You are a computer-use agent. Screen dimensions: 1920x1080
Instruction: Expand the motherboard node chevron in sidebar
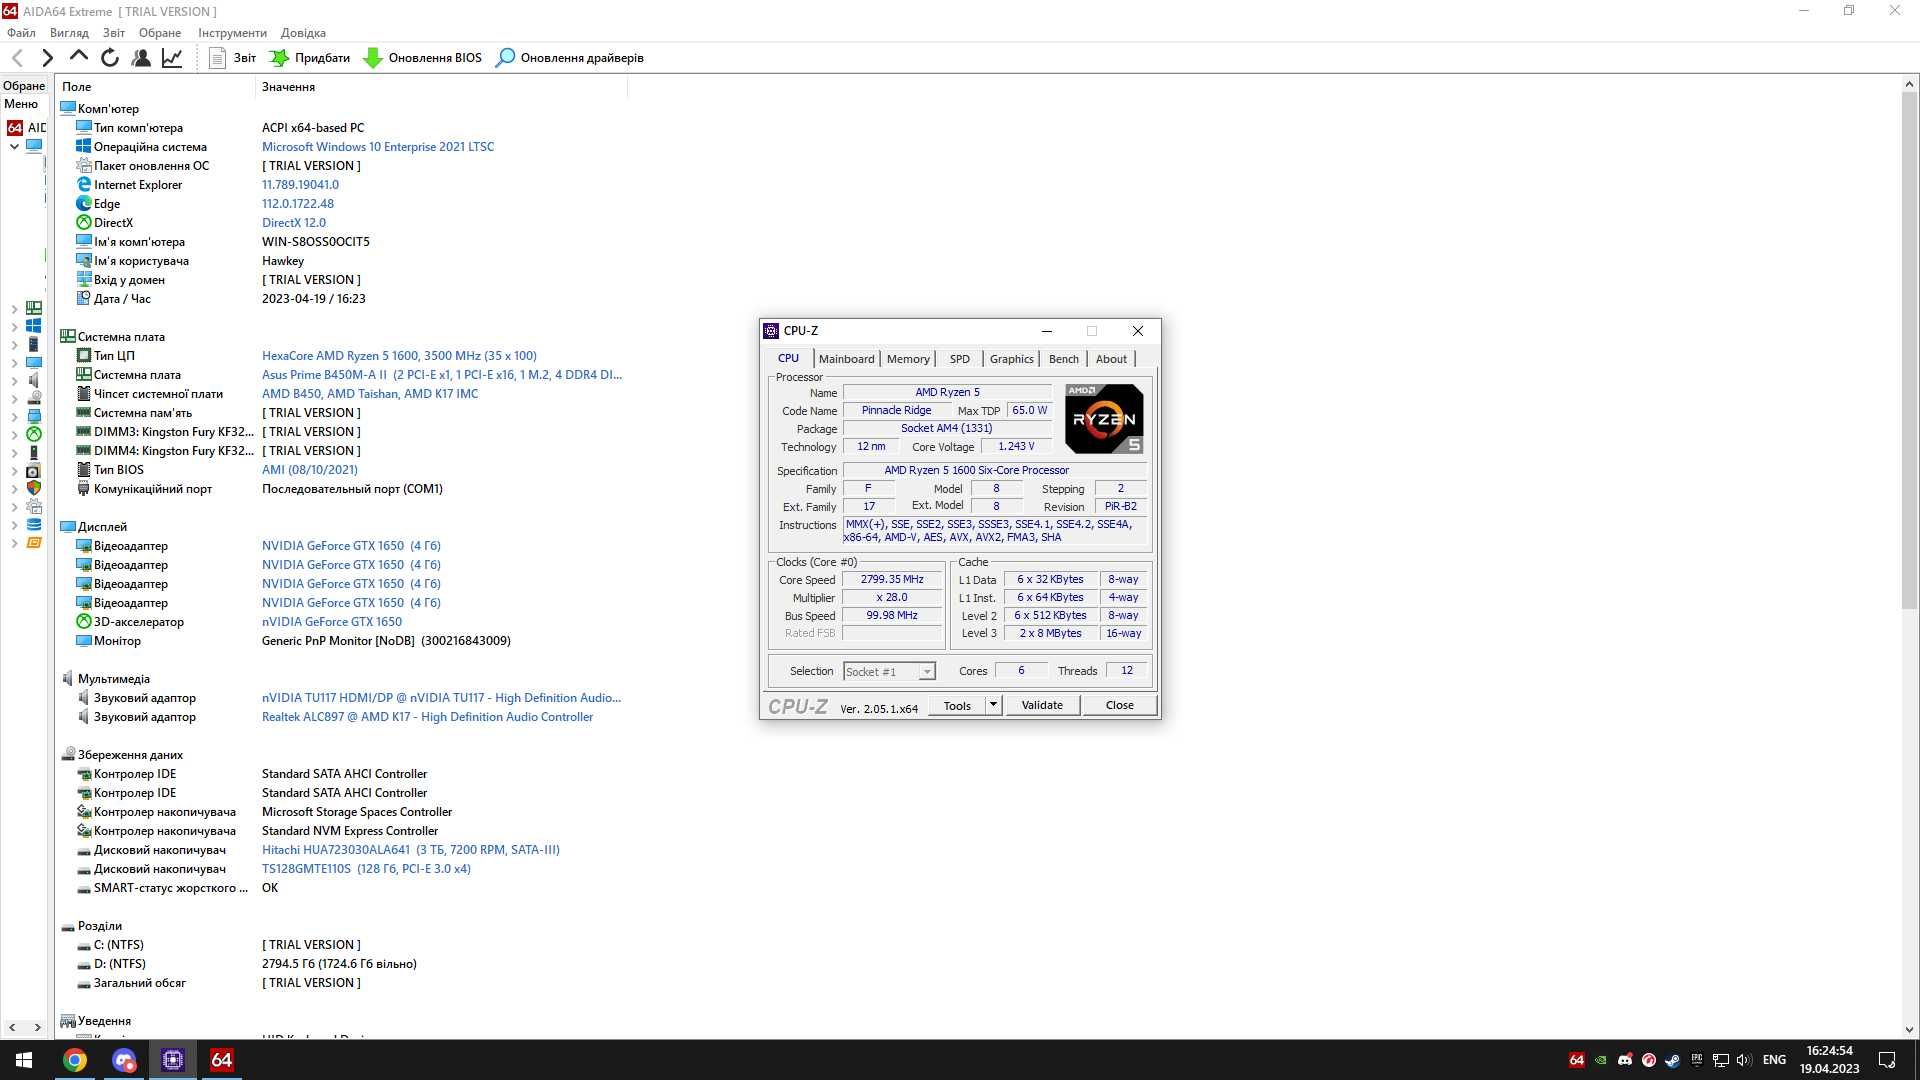pyautogui.click(x=14, y=309)
